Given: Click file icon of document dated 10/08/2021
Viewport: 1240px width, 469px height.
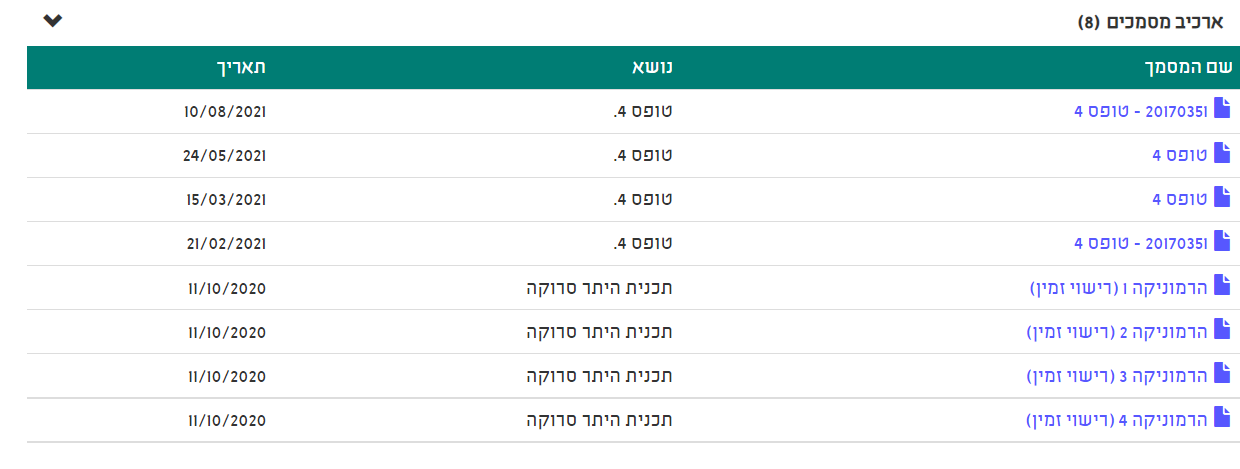Looking at the screenshot, I should (1222, 109).
